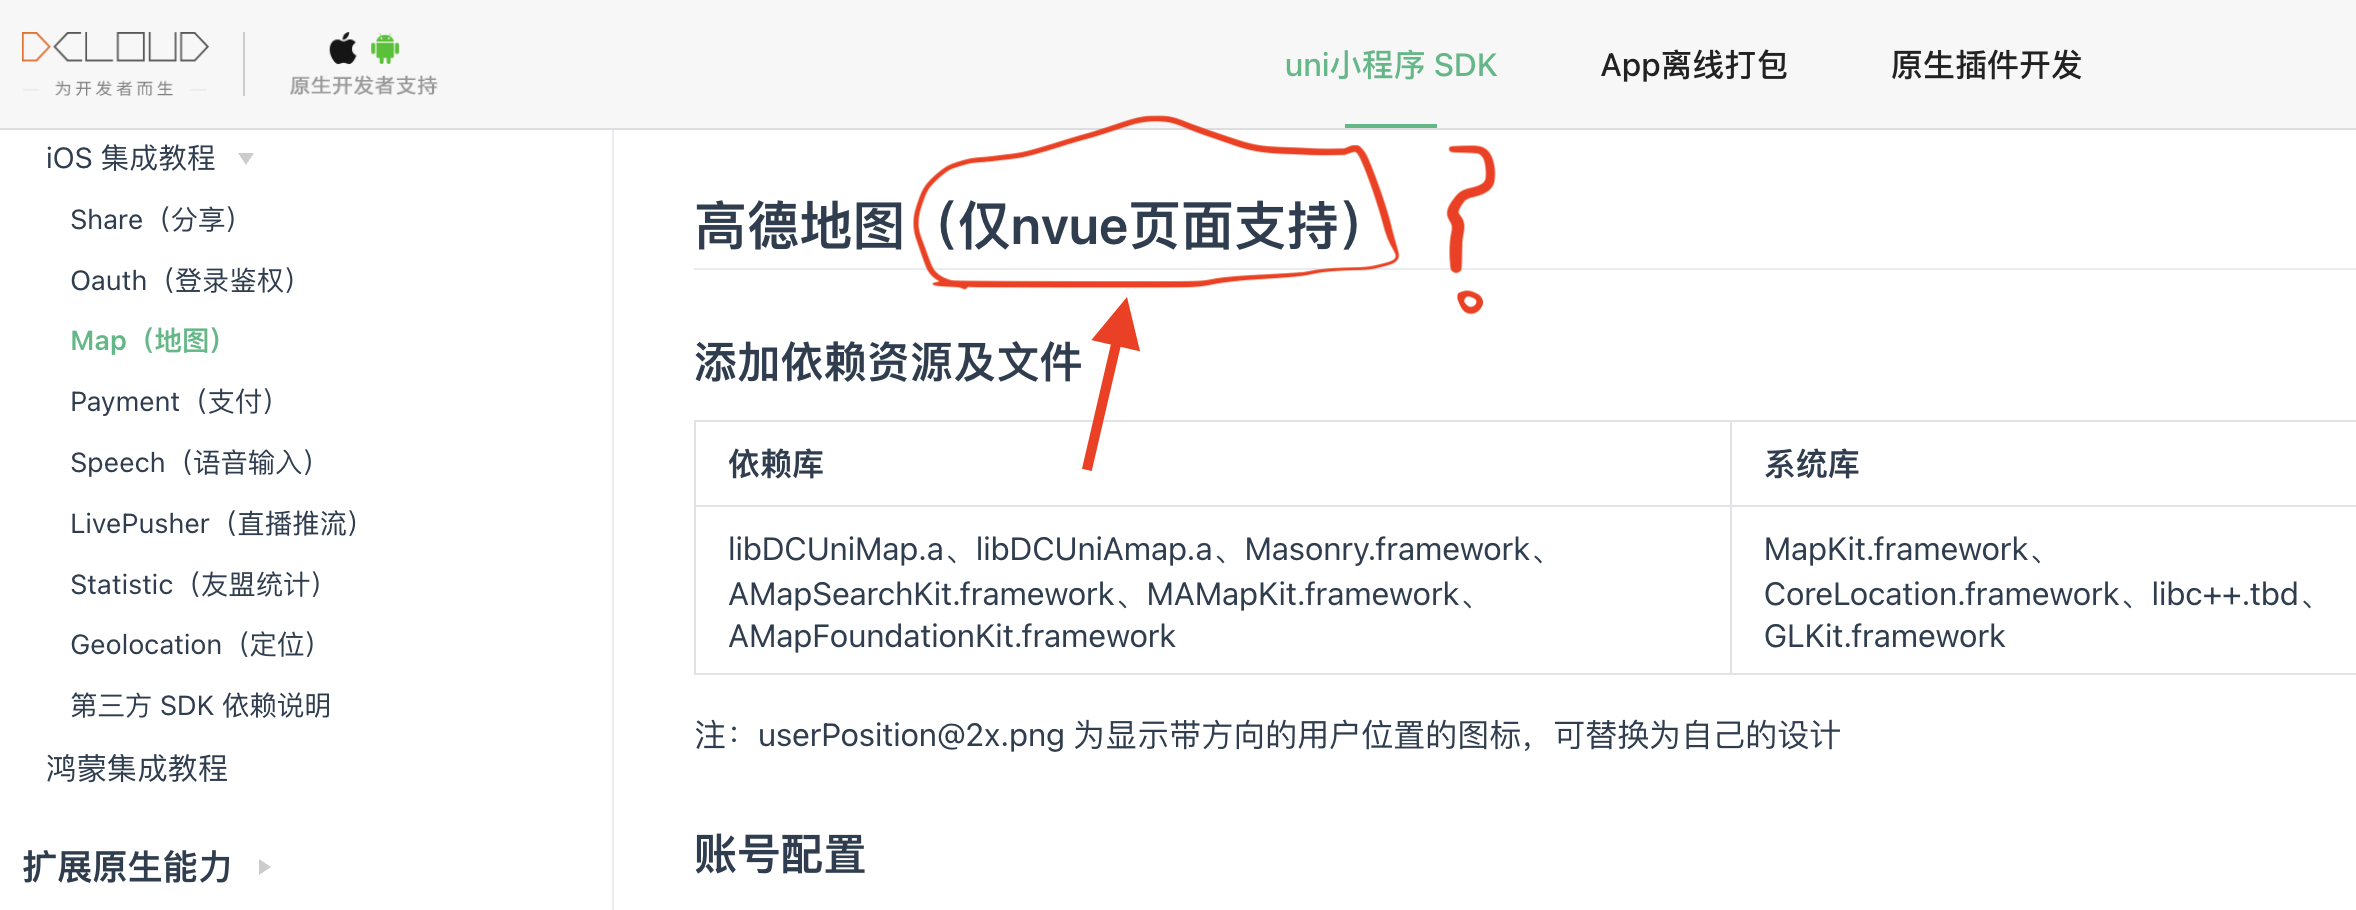Open 第三方 SDK 依赖说明 sidebar entry
Viewport: 2356px width, 910px height.
point(200,705)
